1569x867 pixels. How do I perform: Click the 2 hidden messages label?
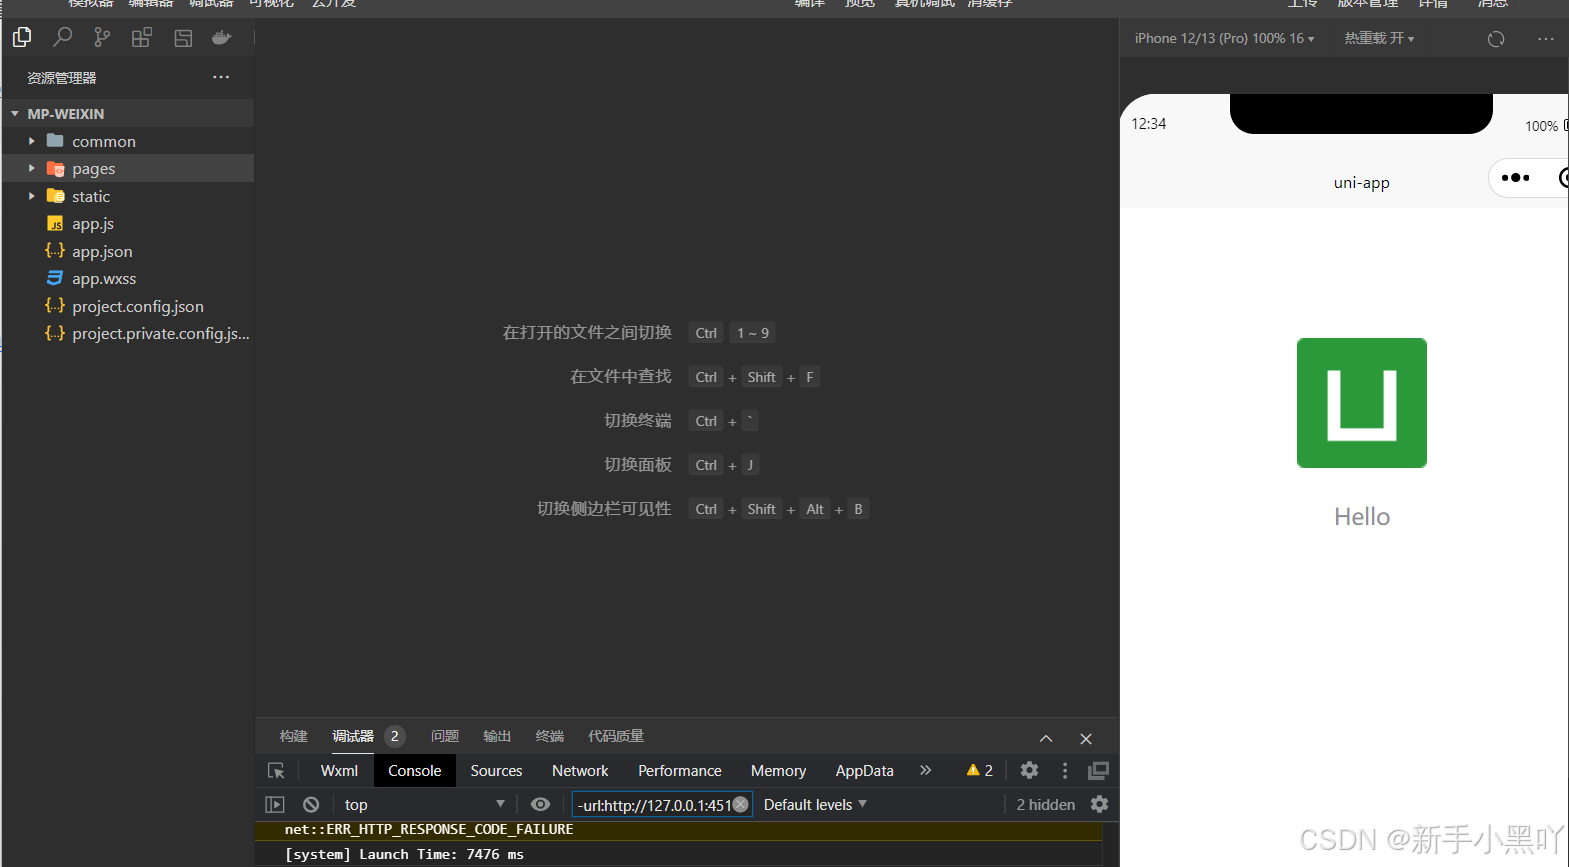click(1045, 804)
